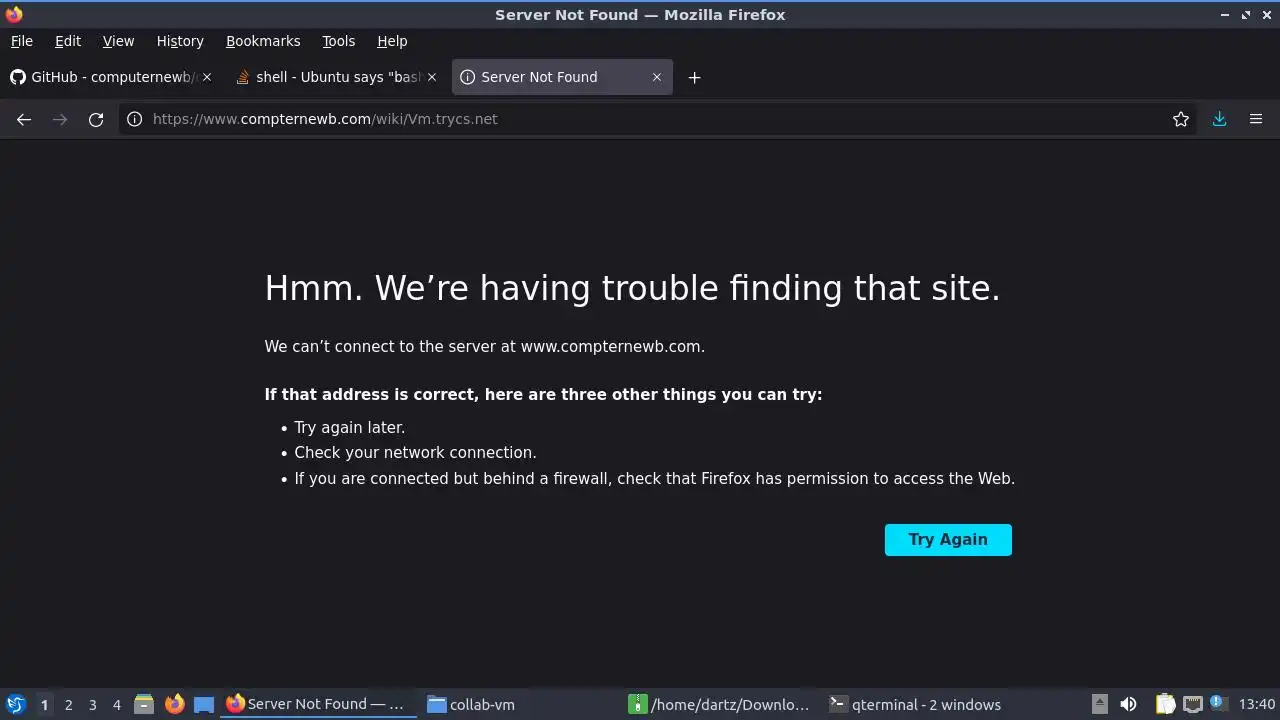1280x720 pixels.
Task: Close the shell - Ubuntu says tab
Action: [x=432, y=77]
